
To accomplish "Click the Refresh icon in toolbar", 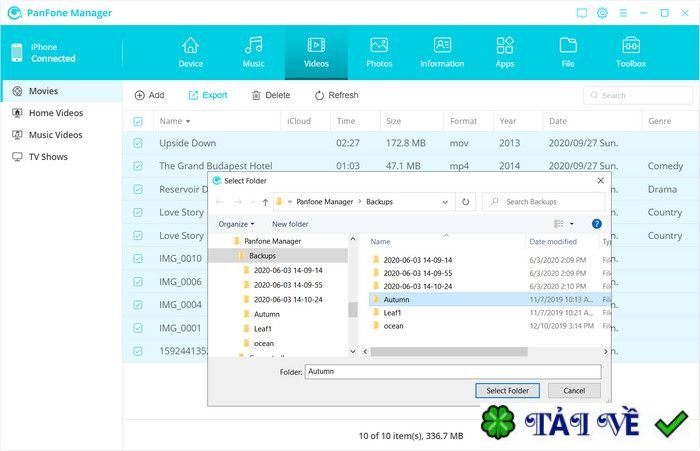I will (319, 96).
